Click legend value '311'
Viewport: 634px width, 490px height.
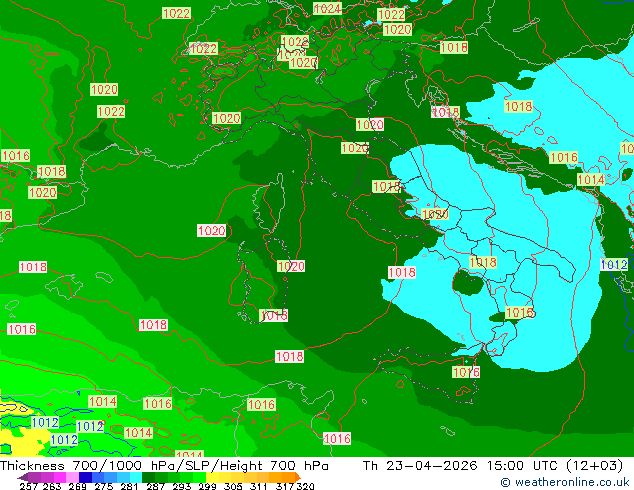click(x=258, y=486)
